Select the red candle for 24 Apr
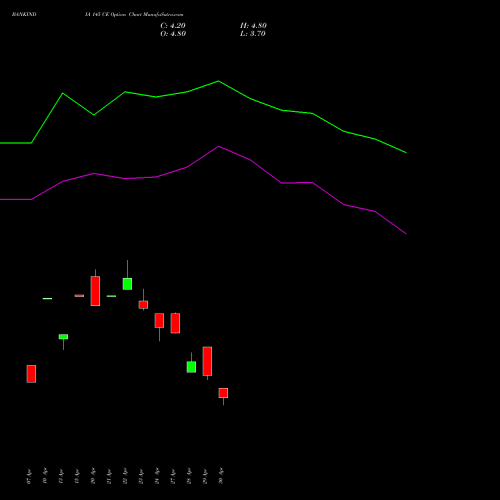 (159, 320)
